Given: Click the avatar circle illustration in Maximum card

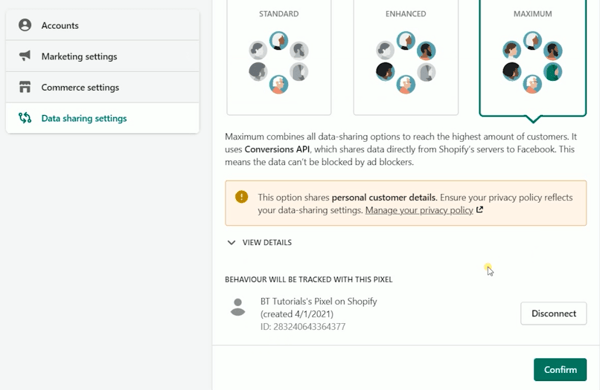Looking at the screenshot, I should 532,62.
